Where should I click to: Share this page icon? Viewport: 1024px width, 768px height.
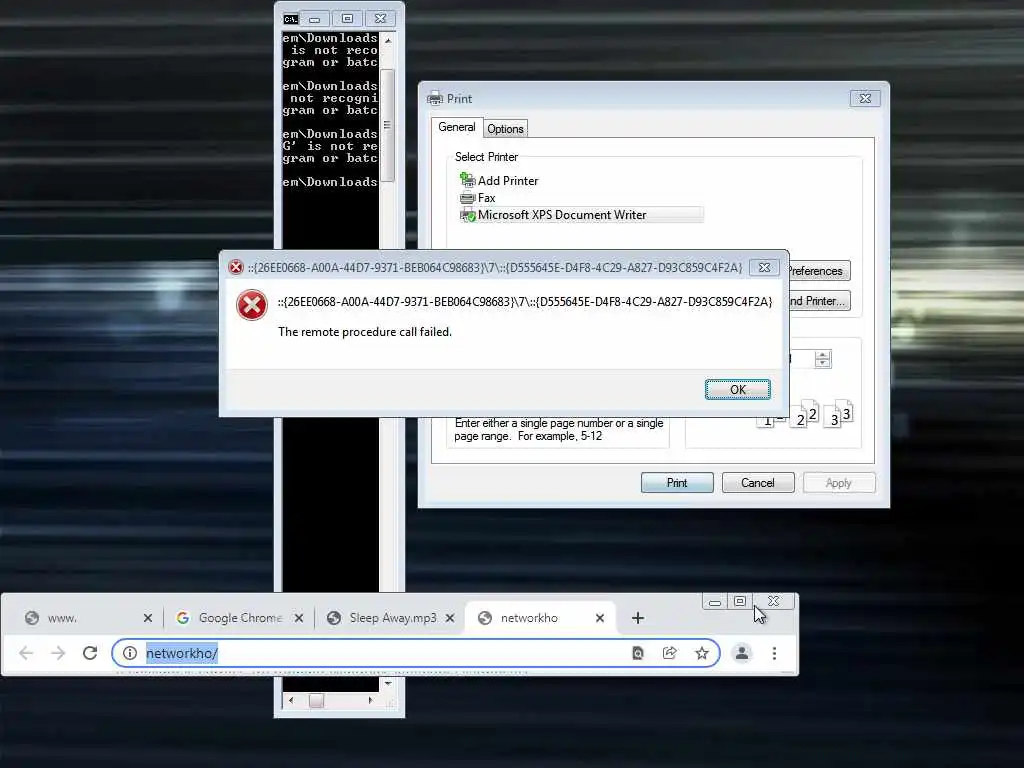point(669,653)
